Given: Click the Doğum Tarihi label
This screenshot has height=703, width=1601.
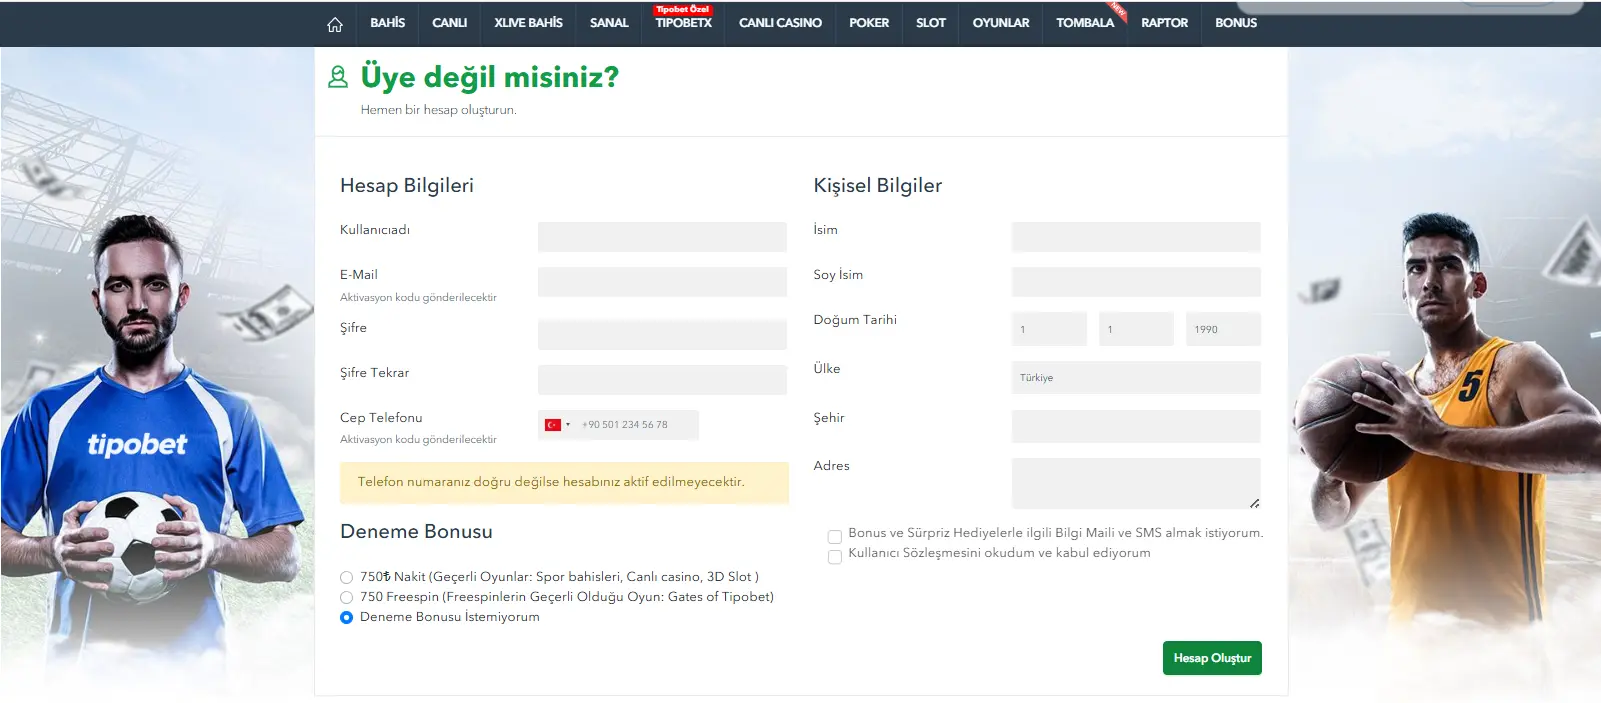Looking at the screenshot, I should (855, 320).
